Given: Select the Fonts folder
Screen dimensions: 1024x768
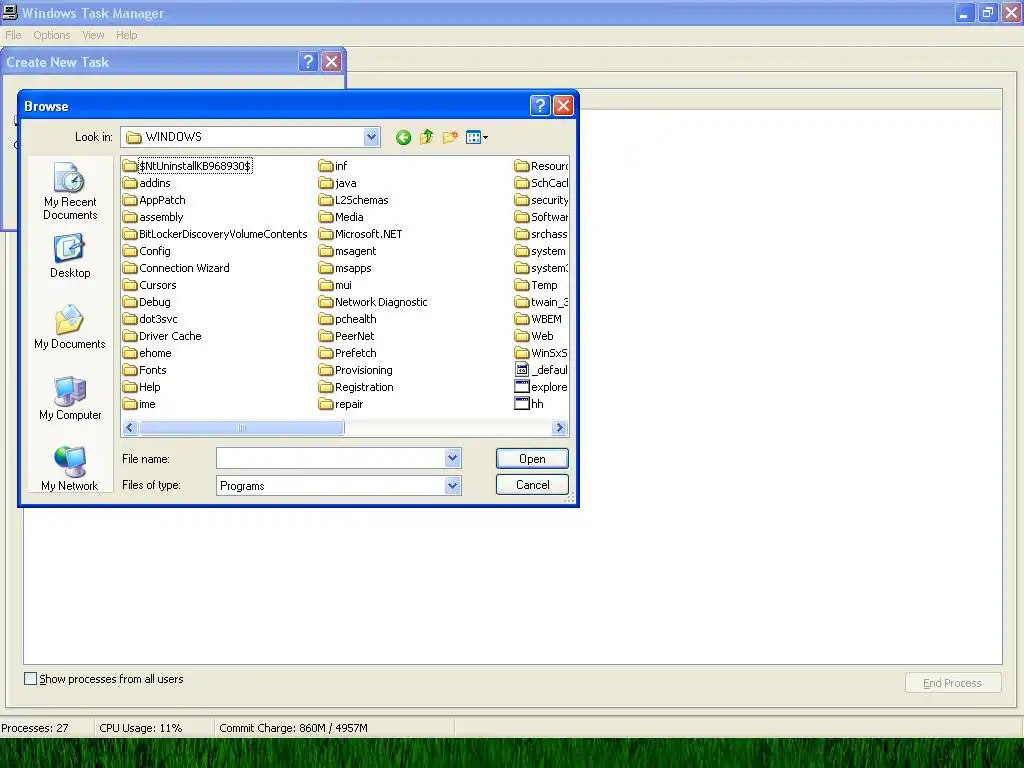Looking at the screenshot, I should click(145, 370).
